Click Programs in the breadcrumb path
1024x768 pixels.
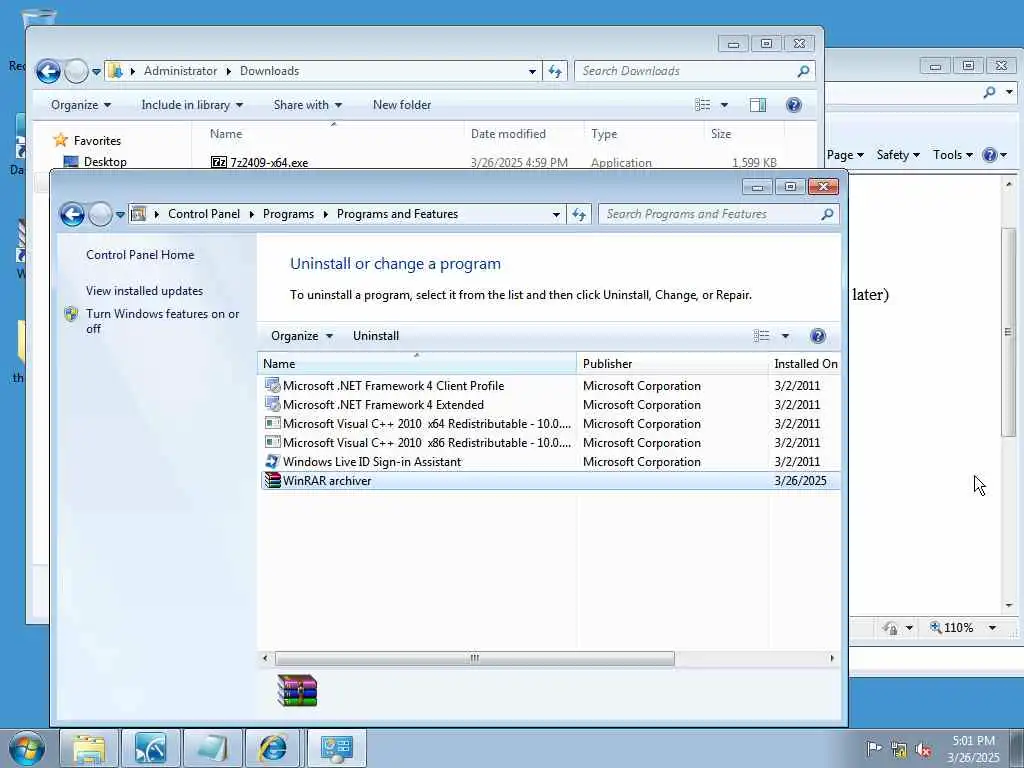(288, 214)
